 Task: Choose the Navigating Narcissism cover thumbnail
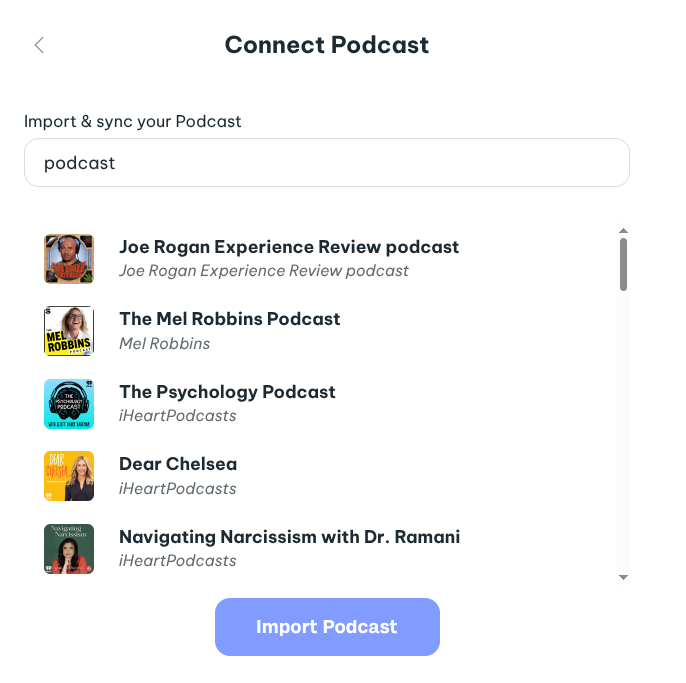point(69,549)
